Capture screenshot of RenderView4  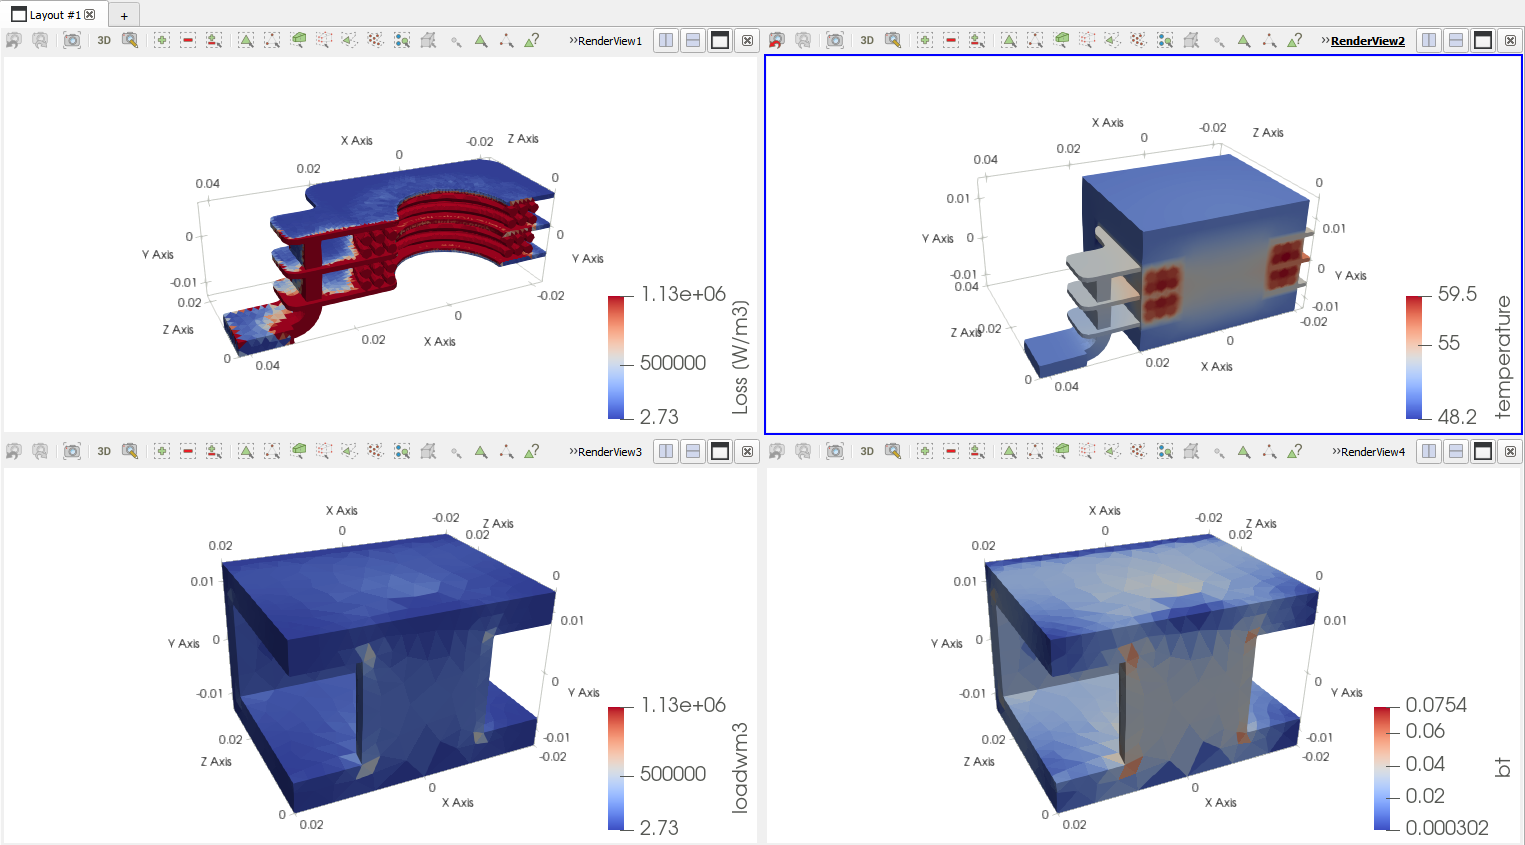pos(835,451)
